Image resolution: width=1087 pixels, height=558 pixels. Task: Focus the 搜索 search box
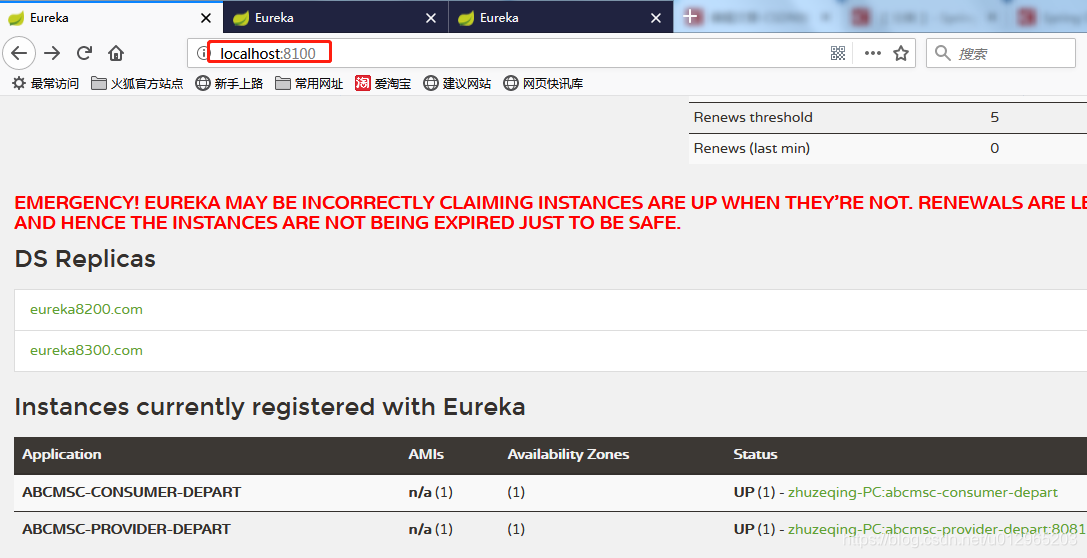1000,53
